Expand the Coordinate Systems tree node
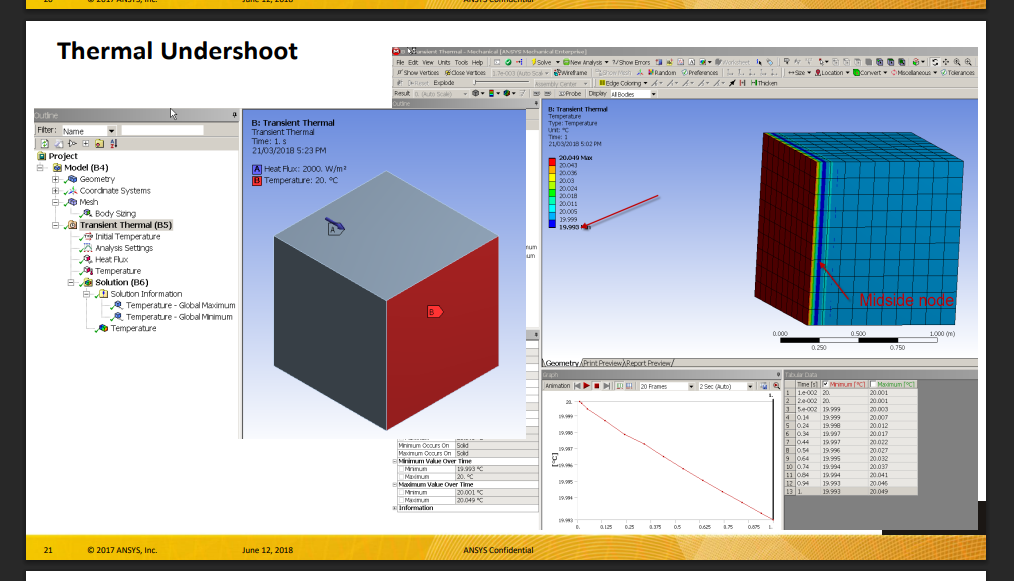The width and height of the screenshot is (1014, 581). click(x=56, y=191)
